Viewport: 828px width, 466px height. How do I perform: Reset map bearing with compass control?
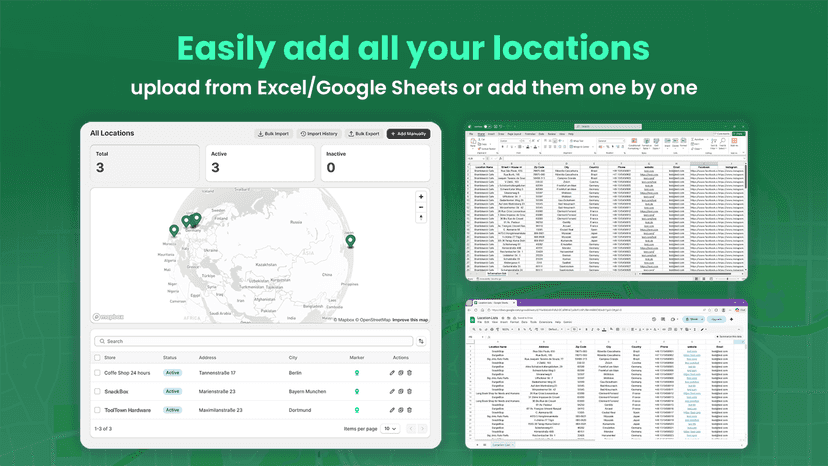(x=421, y=217)
